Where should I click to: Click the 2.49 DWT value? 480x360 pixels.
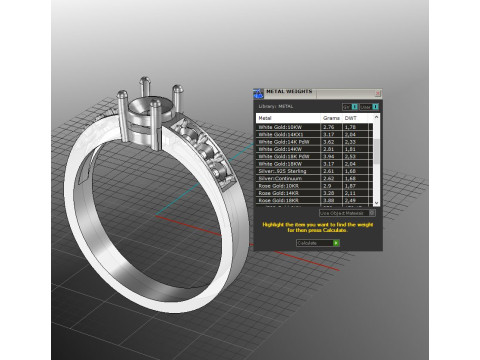(x=350, y=200)
